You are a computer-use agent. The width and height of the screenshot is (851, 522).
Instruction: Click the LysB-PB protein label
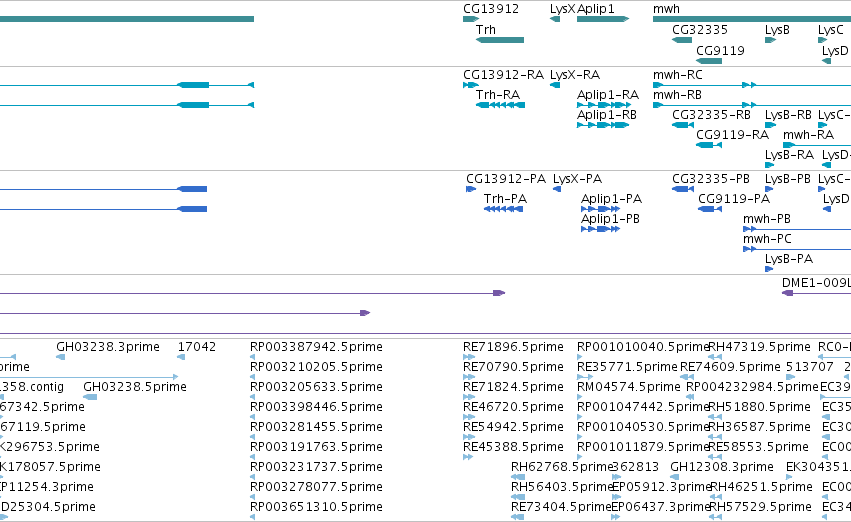[x=788, y=179]
